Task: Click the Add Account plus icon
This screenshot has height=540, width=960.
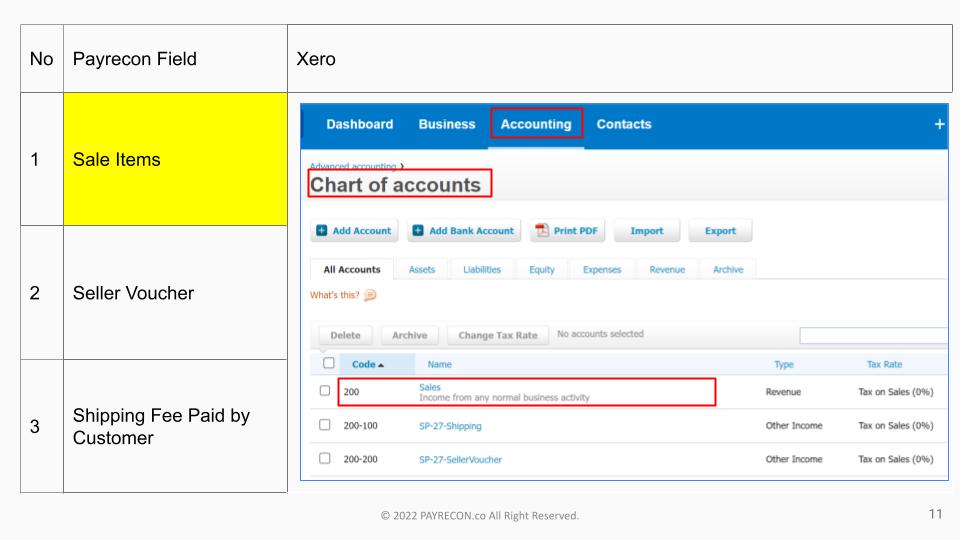Action: click(321, 231)
